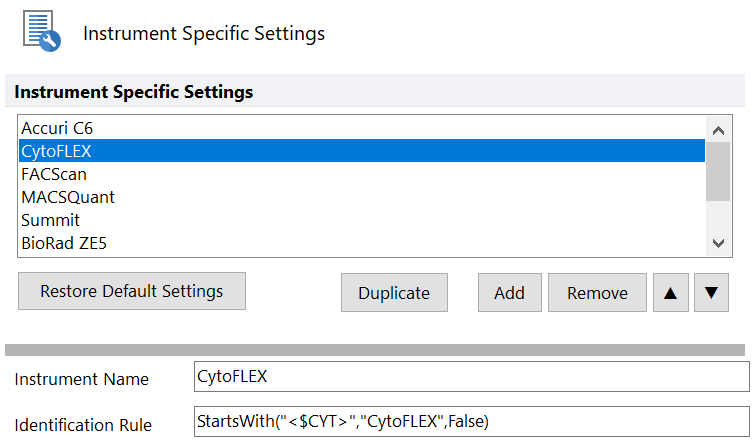
Task: Select BioRad ZE5 in the list
Action: tap(64, 242)
